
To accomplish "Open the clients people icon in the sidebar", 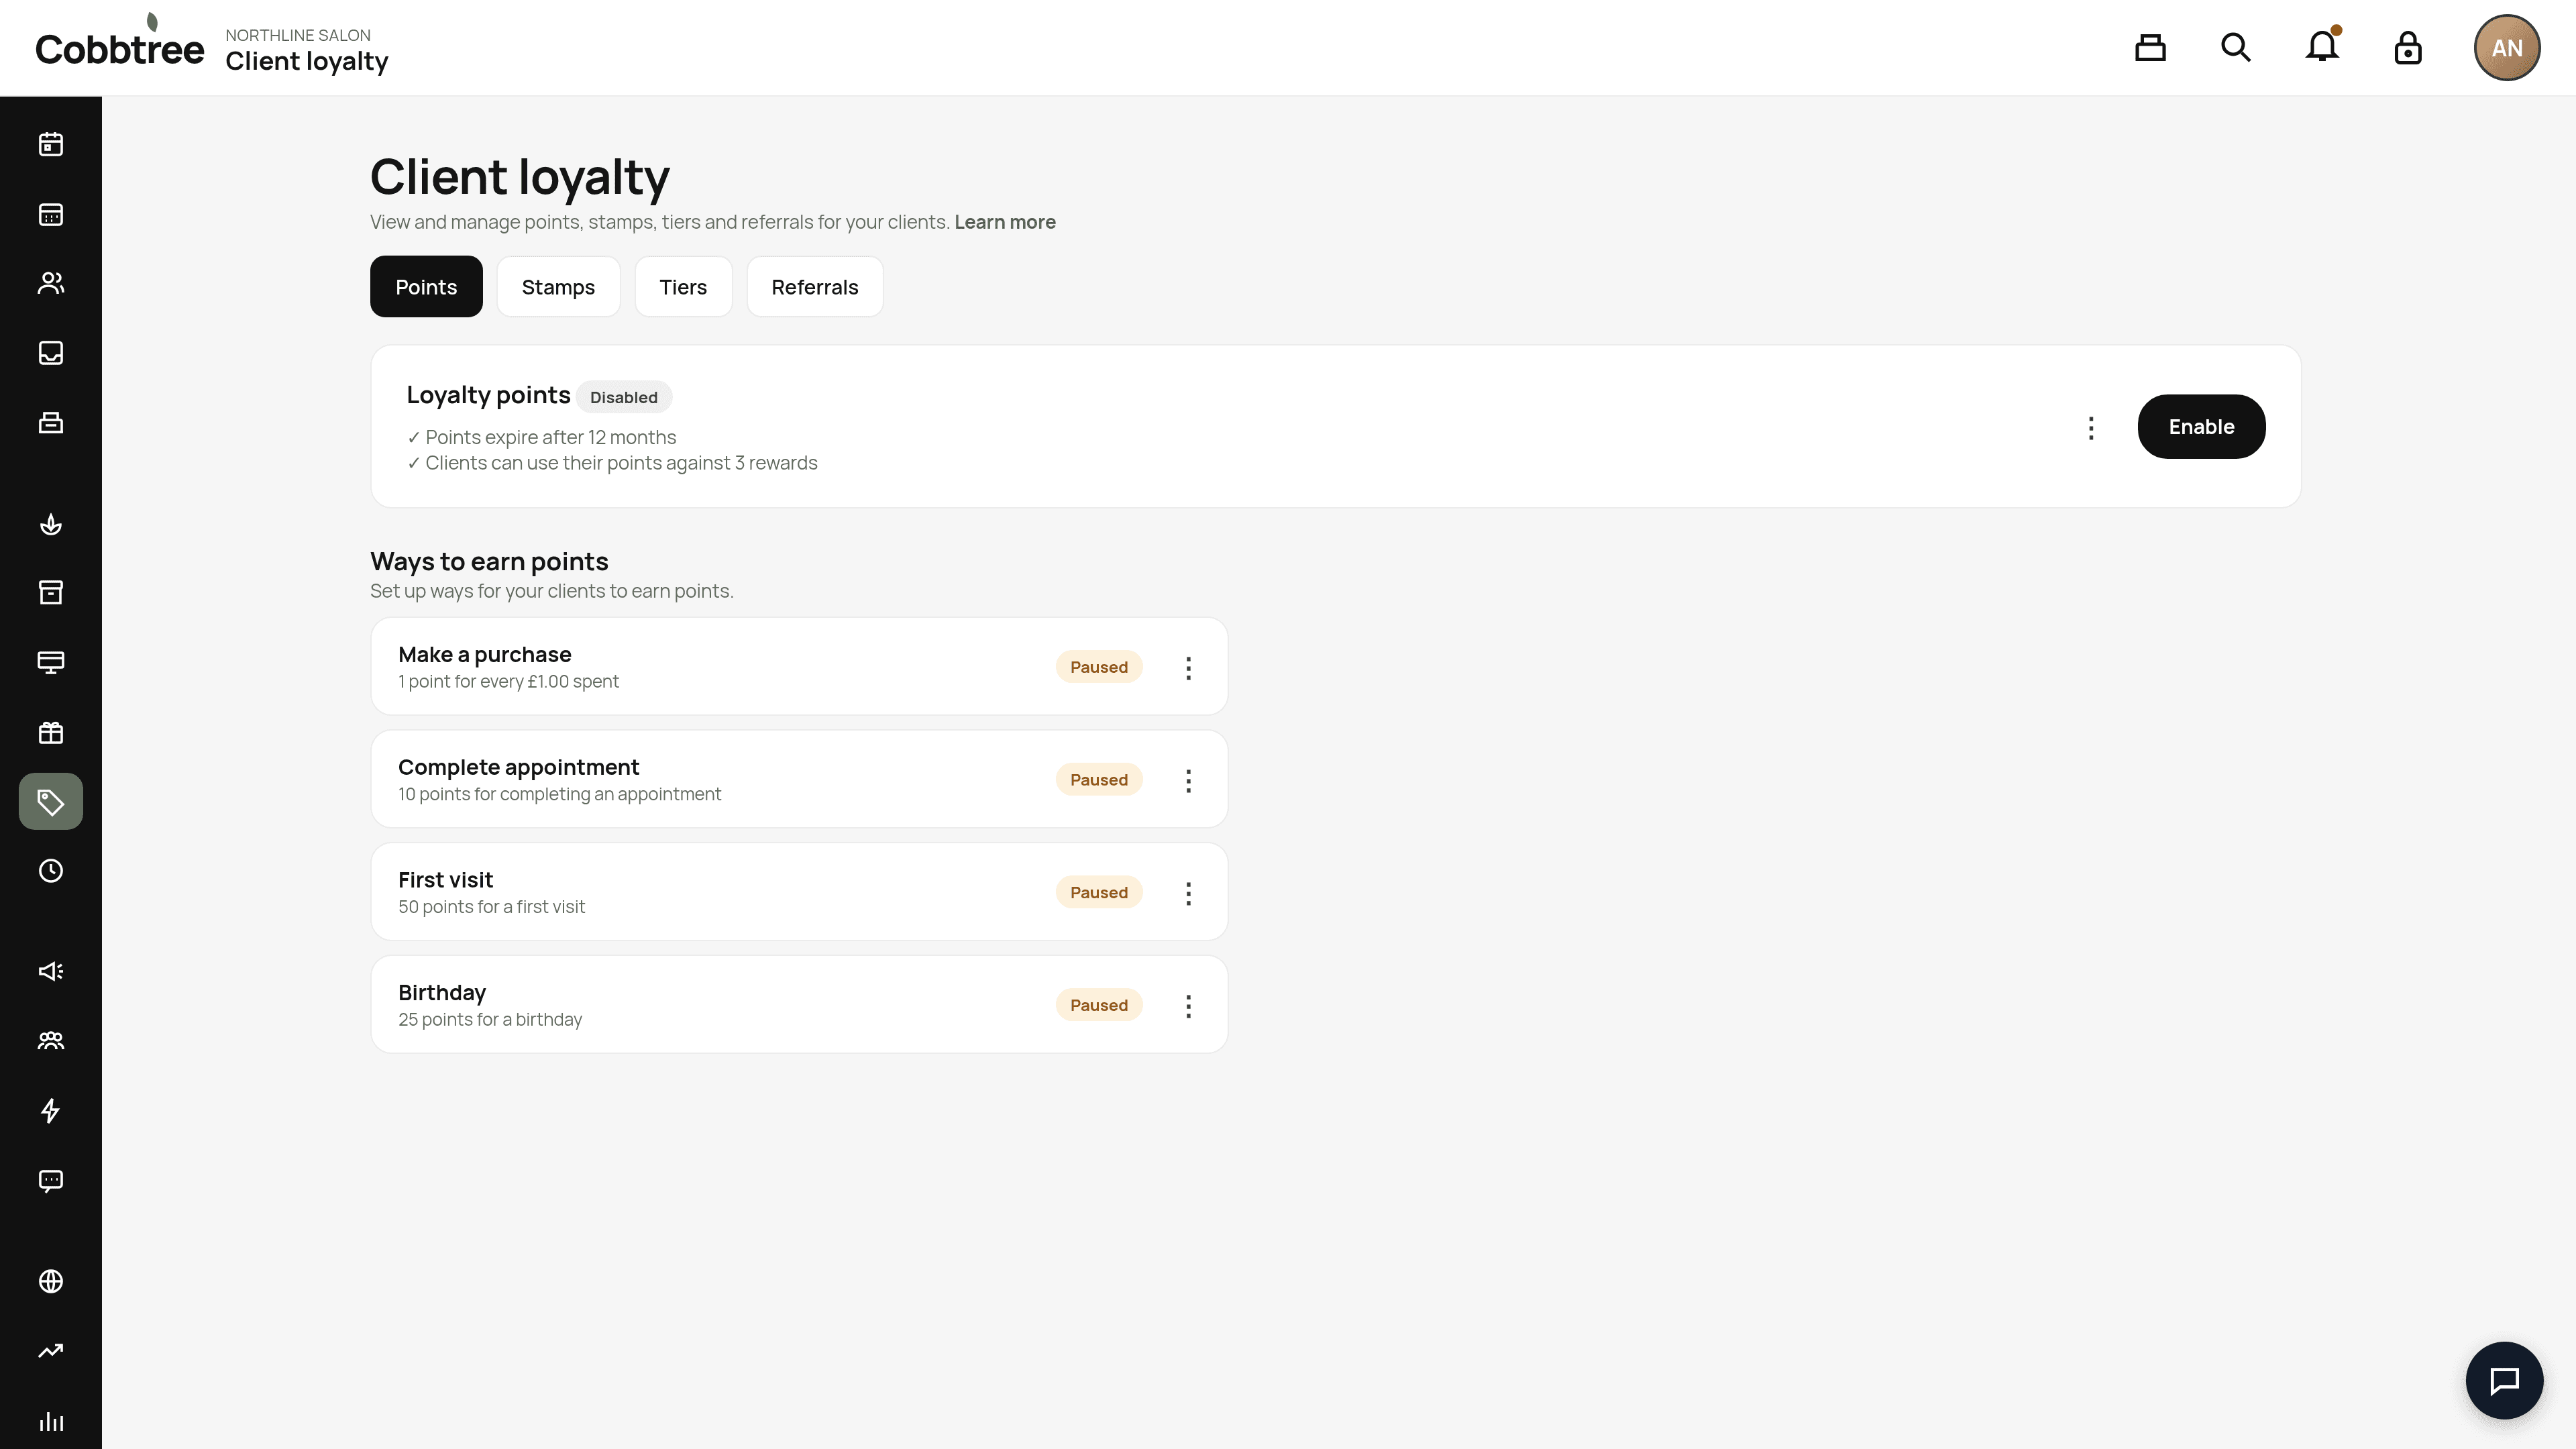I will 51,283.
